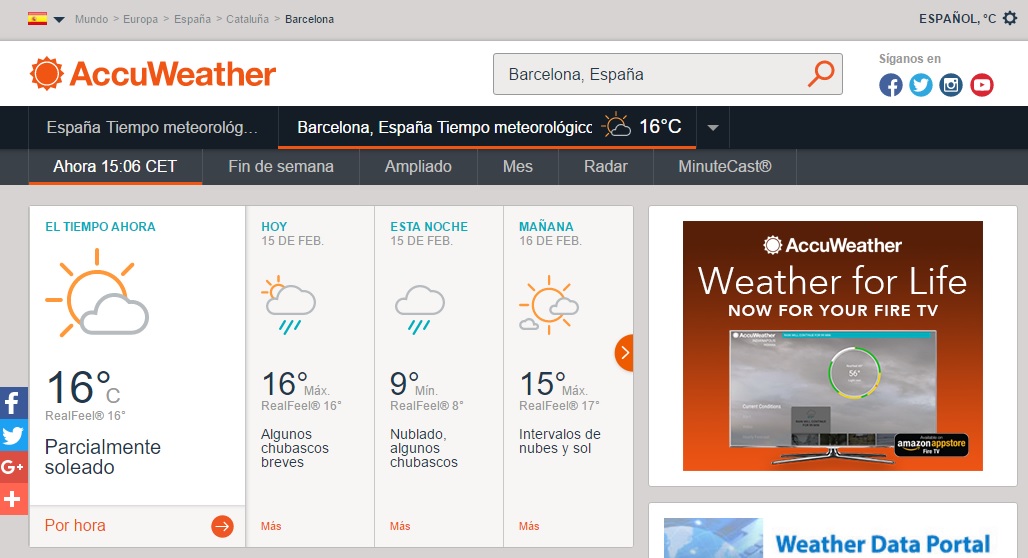Advance forecast carousel with orange arrow

[x=624, y=353]
